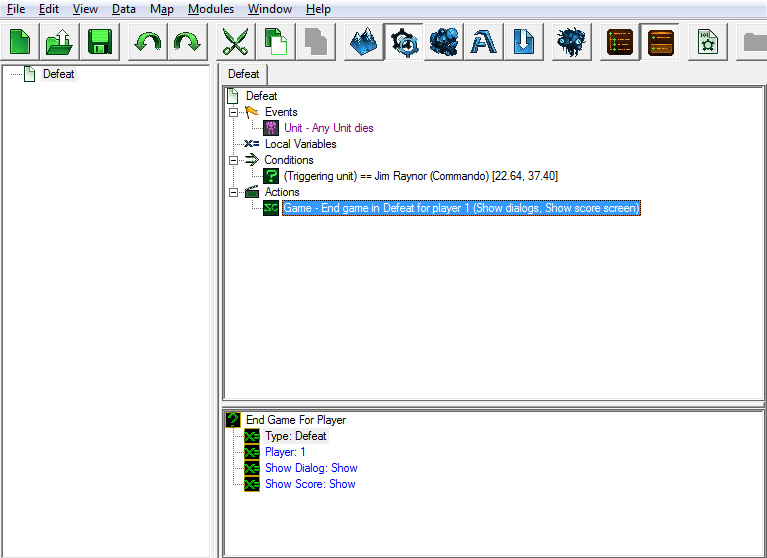Viewport: 767px width, 558px height.
Task: Click the New document toolbar icon
Action: 20,42
